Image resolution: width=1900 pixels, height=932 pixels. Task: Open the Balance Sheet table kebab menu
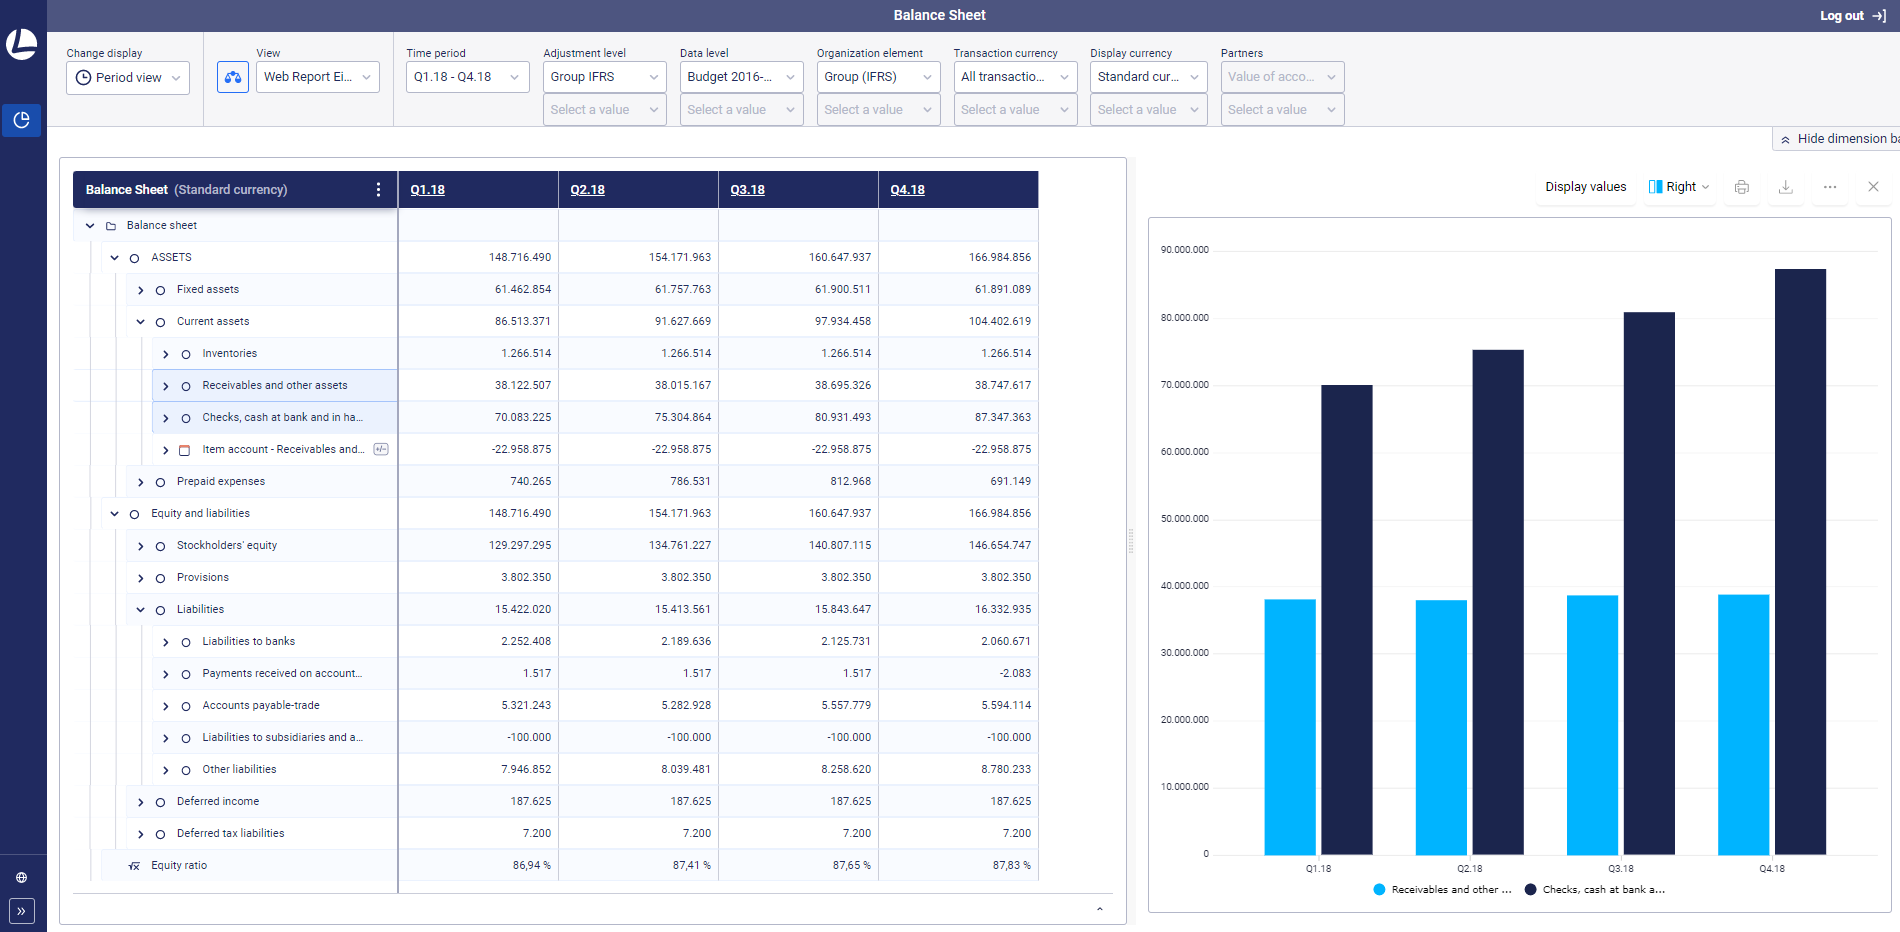[378, 189]
